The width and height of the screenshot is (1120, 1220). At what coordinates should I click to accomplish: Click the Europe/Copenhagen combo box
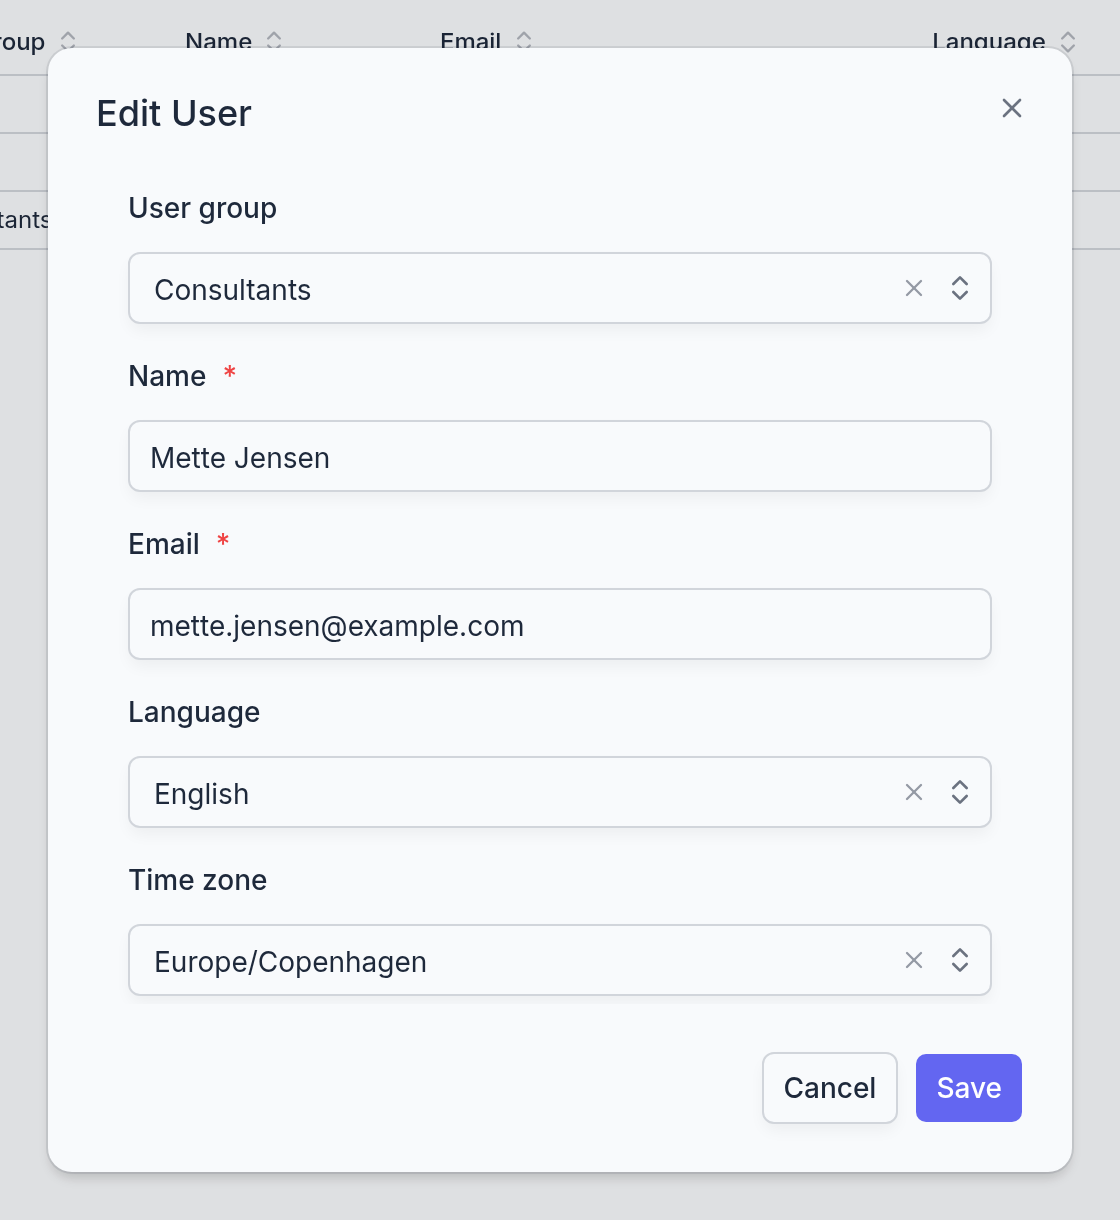pyautogui.click(x=560, y=960)
